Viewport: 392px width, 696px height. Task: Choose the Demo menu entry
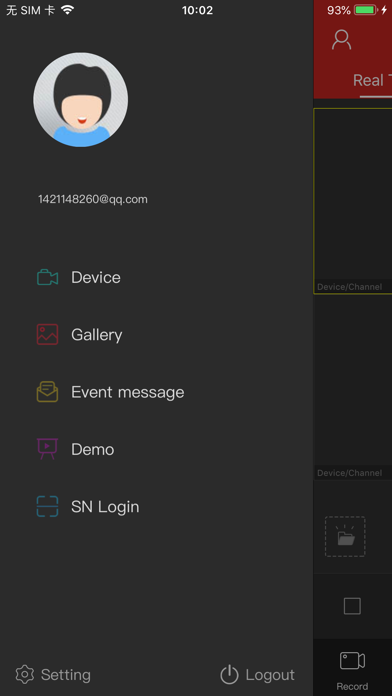[x=93, y=449]
